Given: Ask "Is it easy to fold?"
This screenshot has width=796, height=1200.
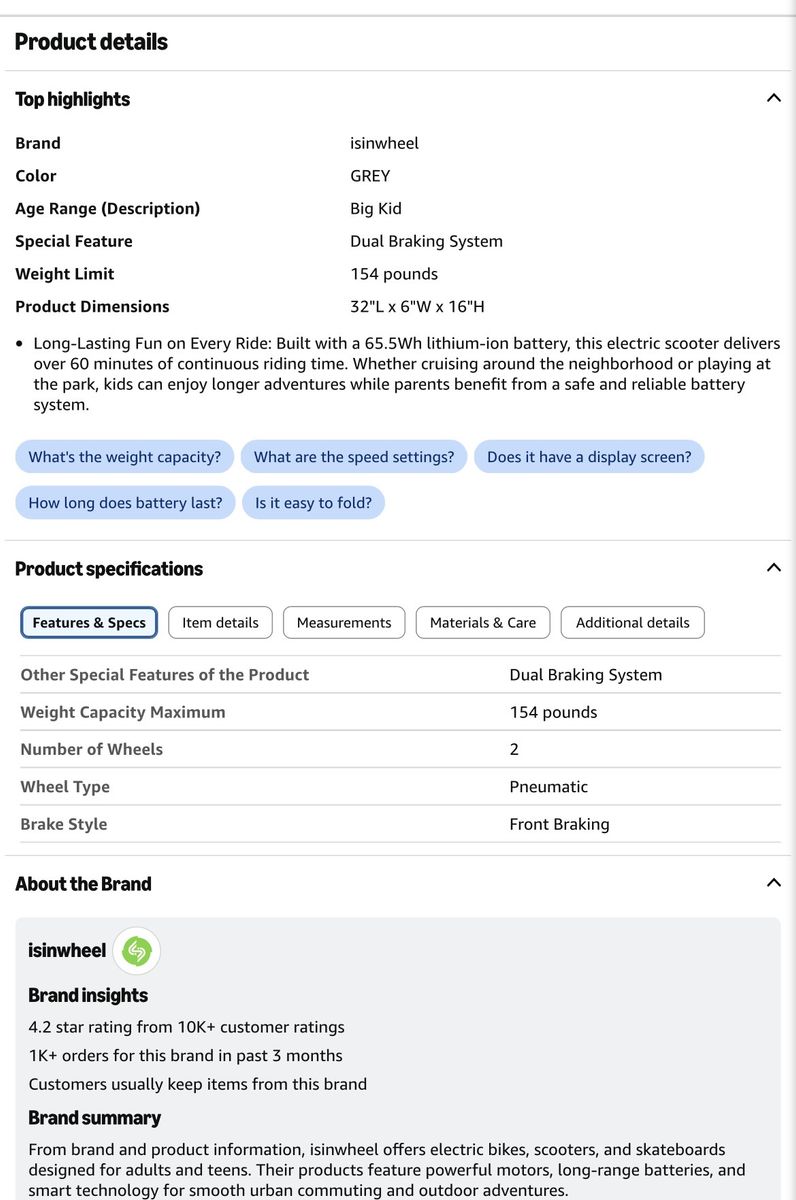Looking at the screenshot, I should [x=313, y=503].
